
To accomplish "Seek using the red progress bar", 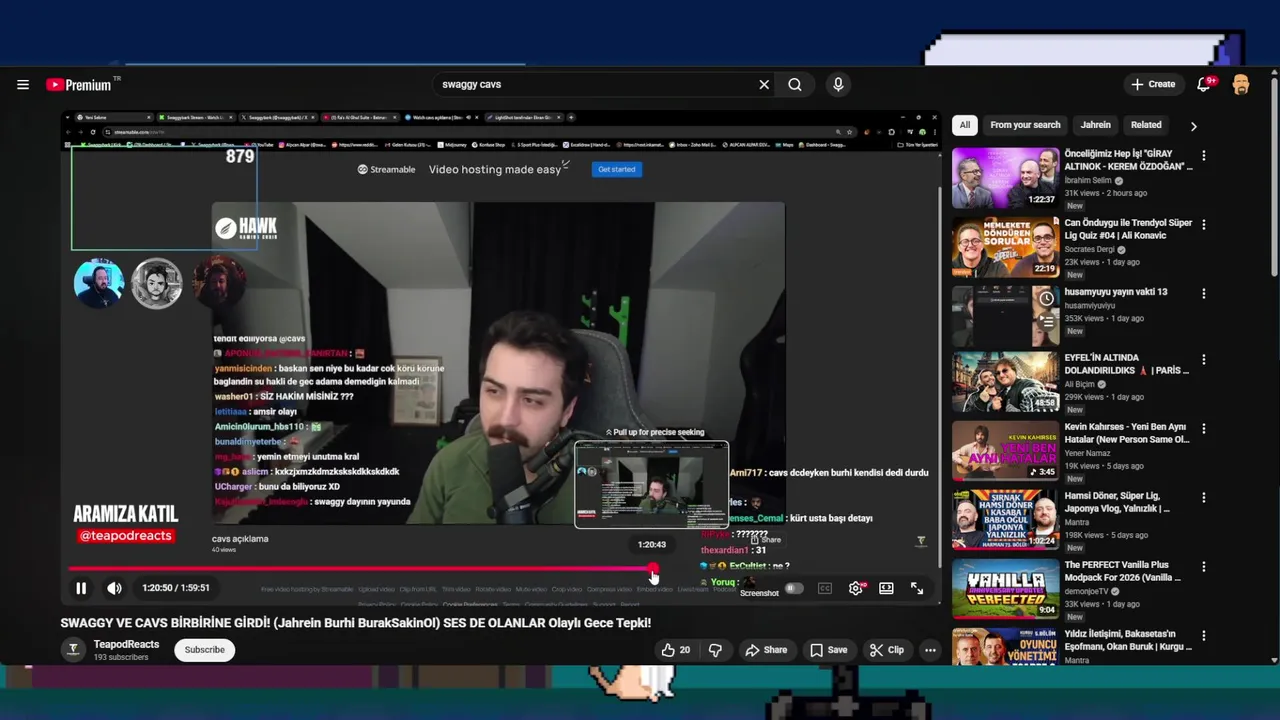I will click(360, 569).
